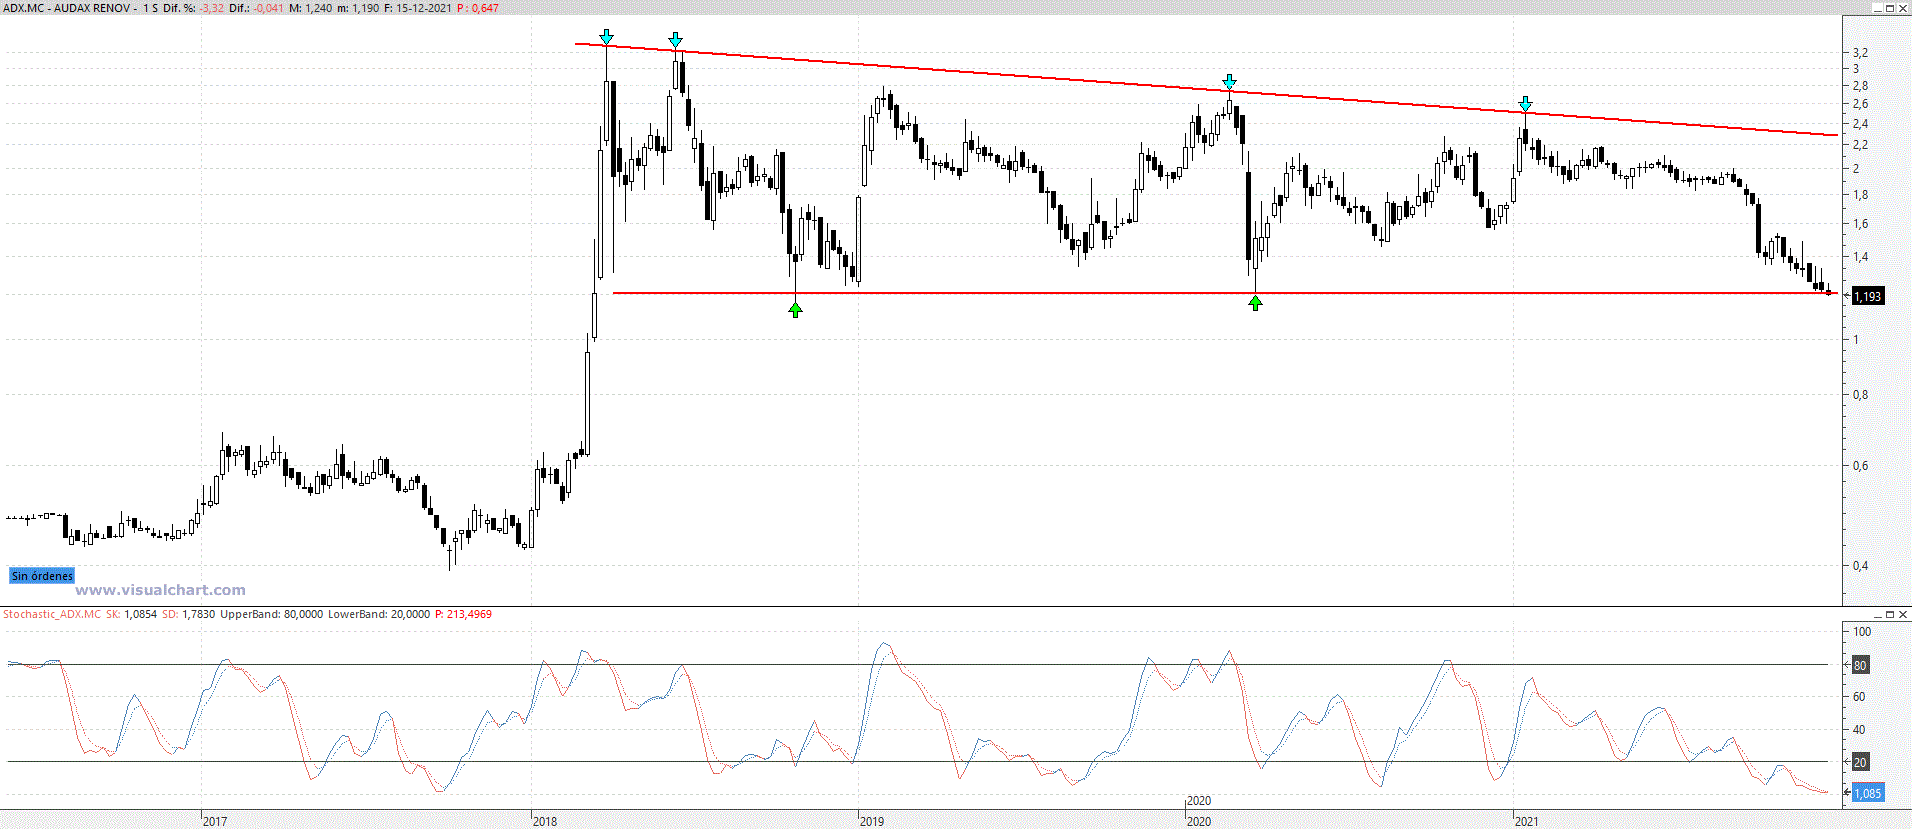Maximize the ADX.MC price chart panel

click(1890, 8)
